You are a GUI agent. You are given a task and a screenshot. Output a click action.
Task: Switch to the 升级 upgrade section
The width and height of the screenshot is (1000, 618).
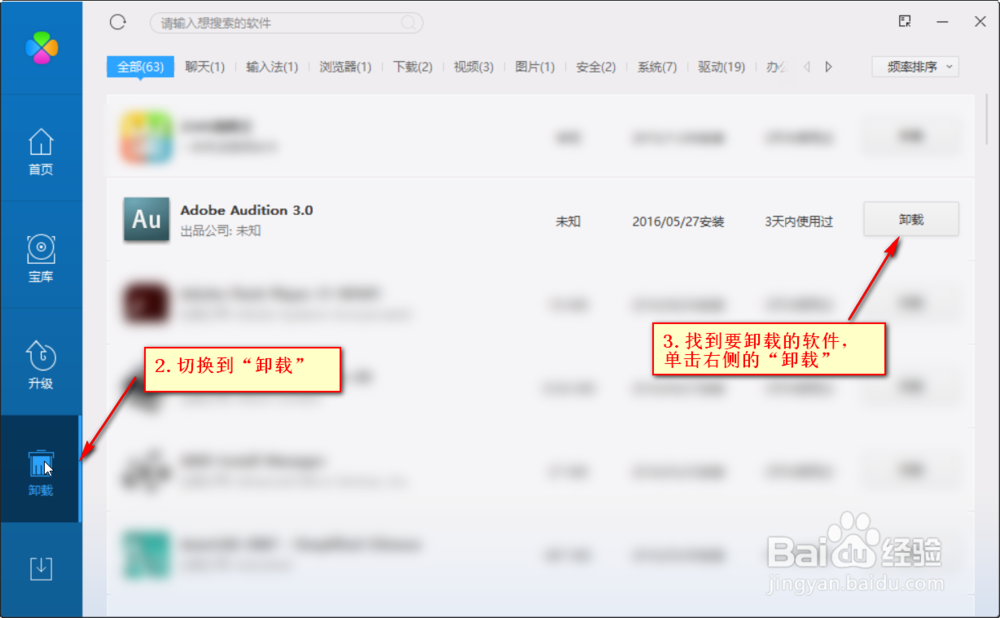41,362
